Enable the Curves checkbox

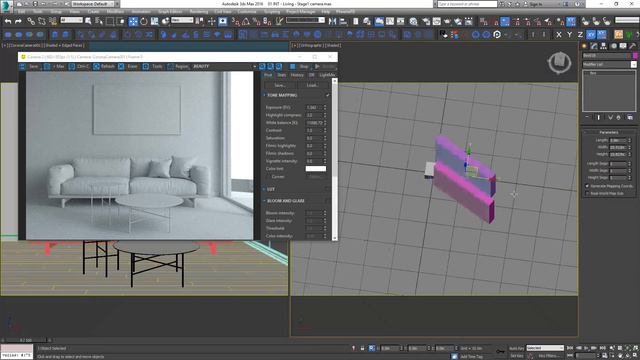click(x=268, y=177)
